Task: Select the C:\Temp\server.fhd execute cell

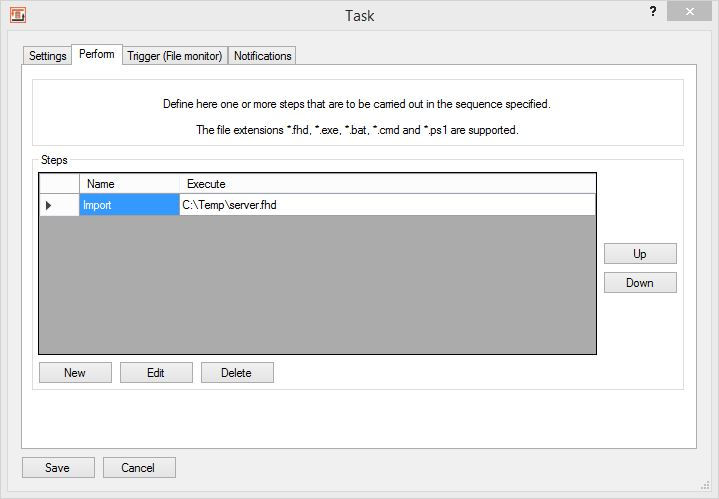Action: (x=387, y=205)
